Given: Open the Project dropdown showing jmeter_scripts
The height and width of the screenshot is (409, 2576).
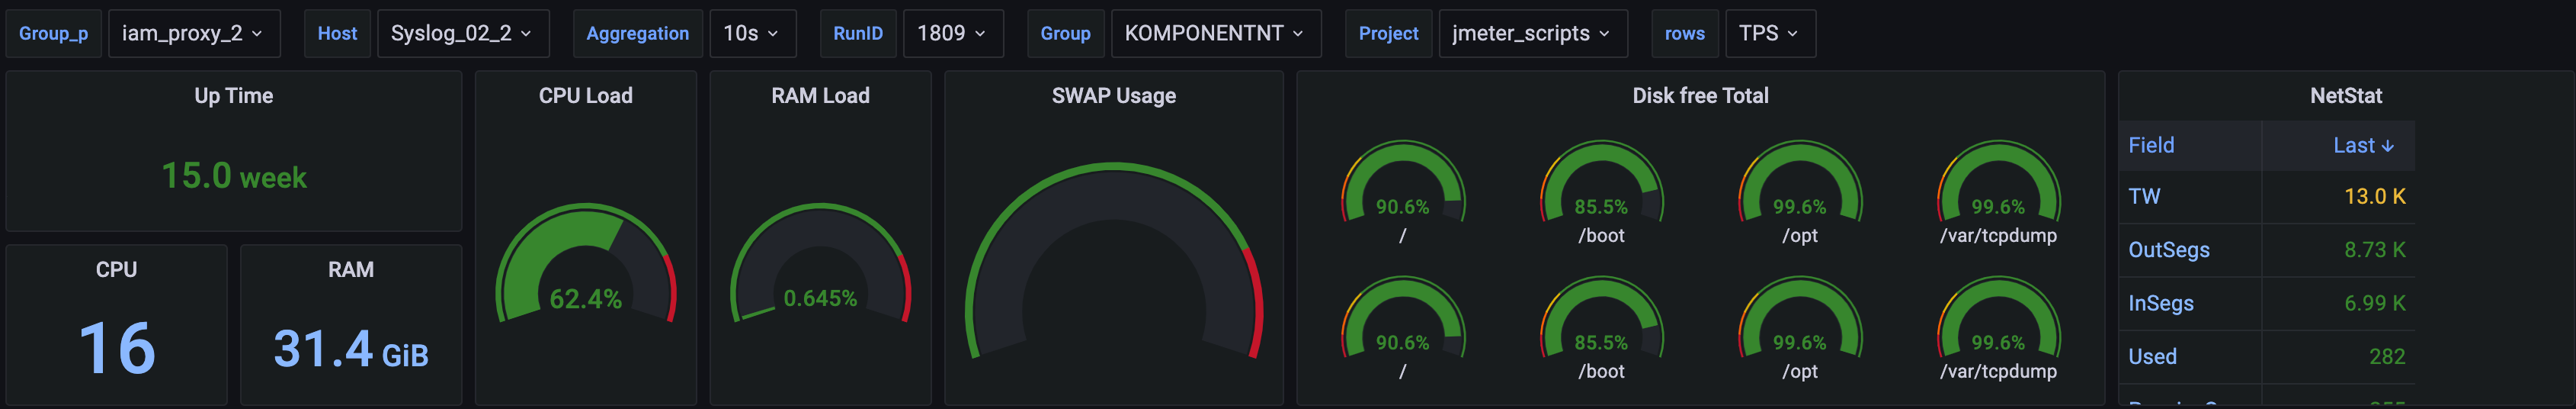Looking at the screenshot, I should click(1532, 33).
